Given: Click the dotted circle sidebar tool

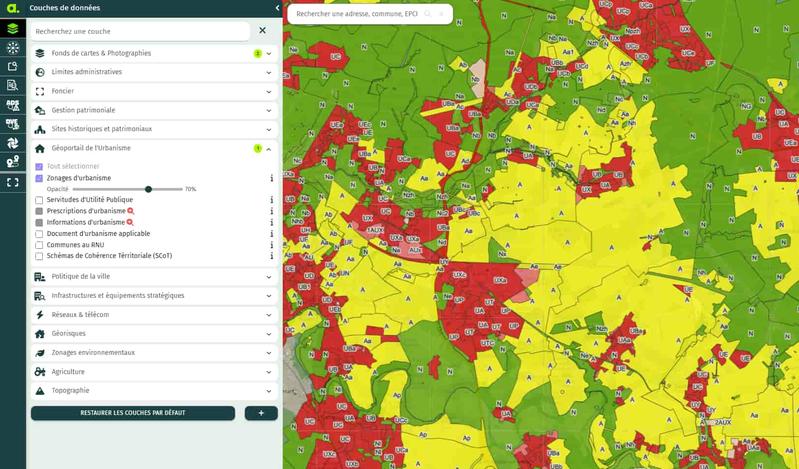Looking at the screenshot, I should point(13,47).
